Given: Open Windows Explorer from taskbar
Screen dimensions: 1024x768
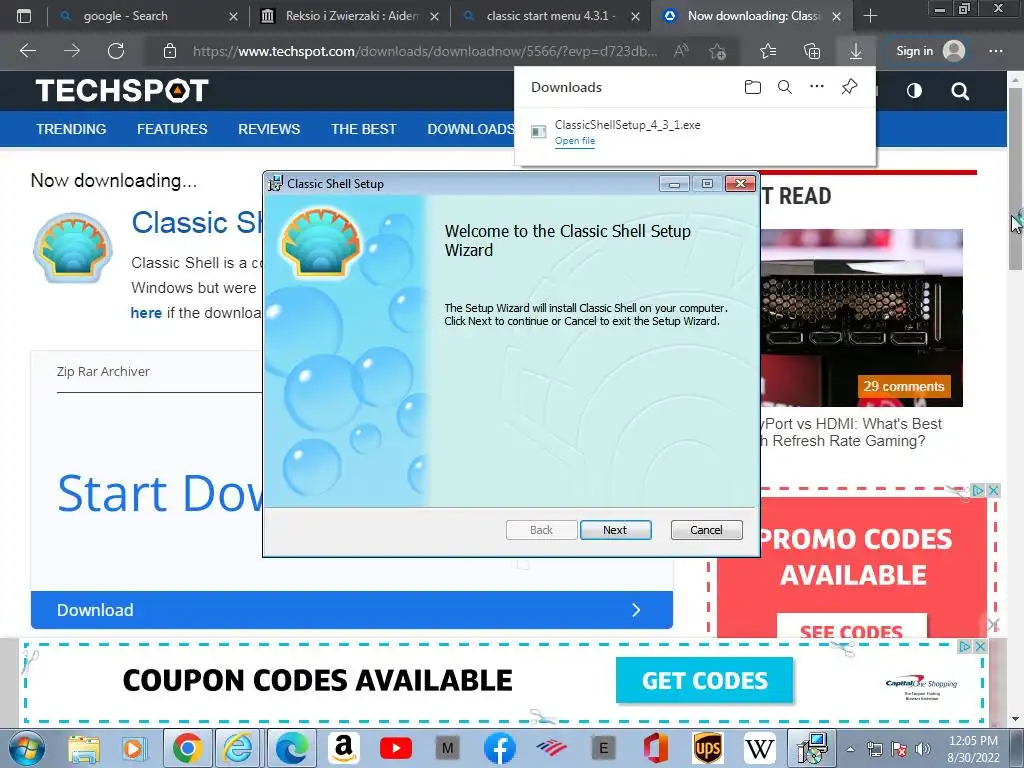Looking at the screenshot, I should point(85,748).
